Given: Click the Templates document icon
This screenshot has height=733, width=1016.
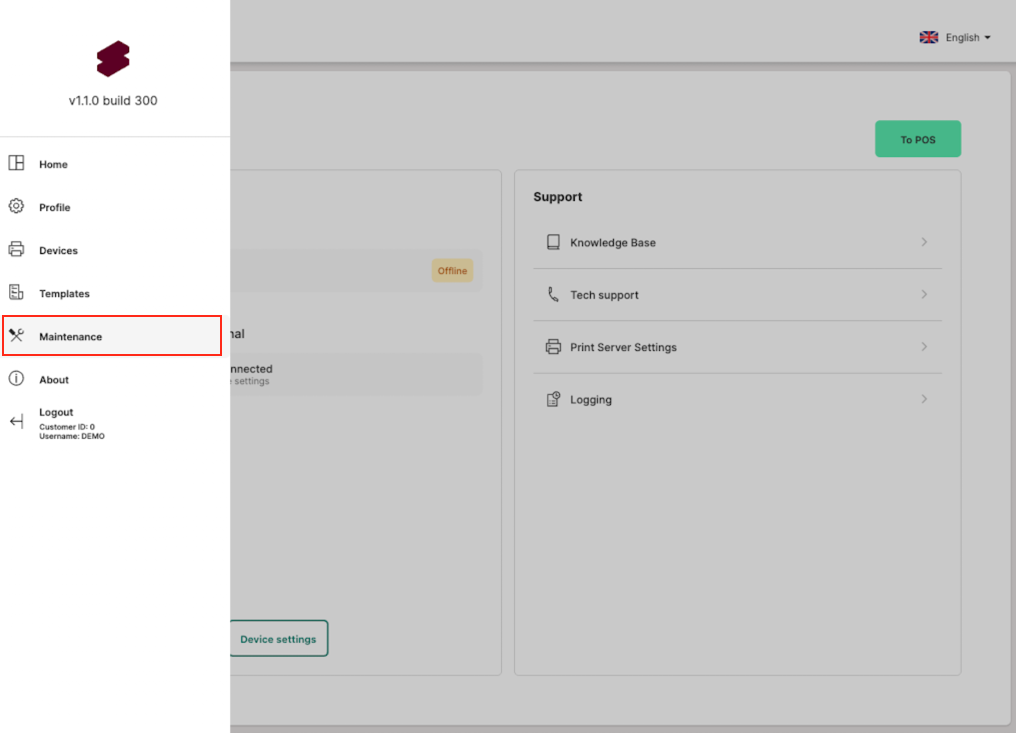Looking at the screenshot, I should point(16,292).
